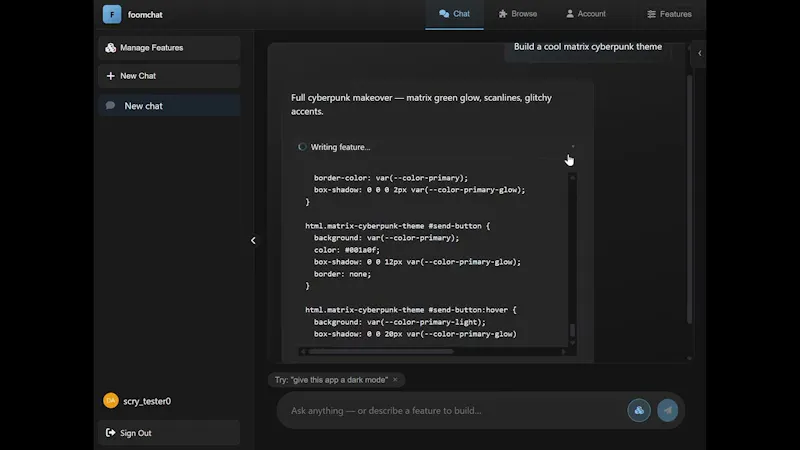The image size is (800, 450).
Task: Click the send message button
Action: click(667, 410)
